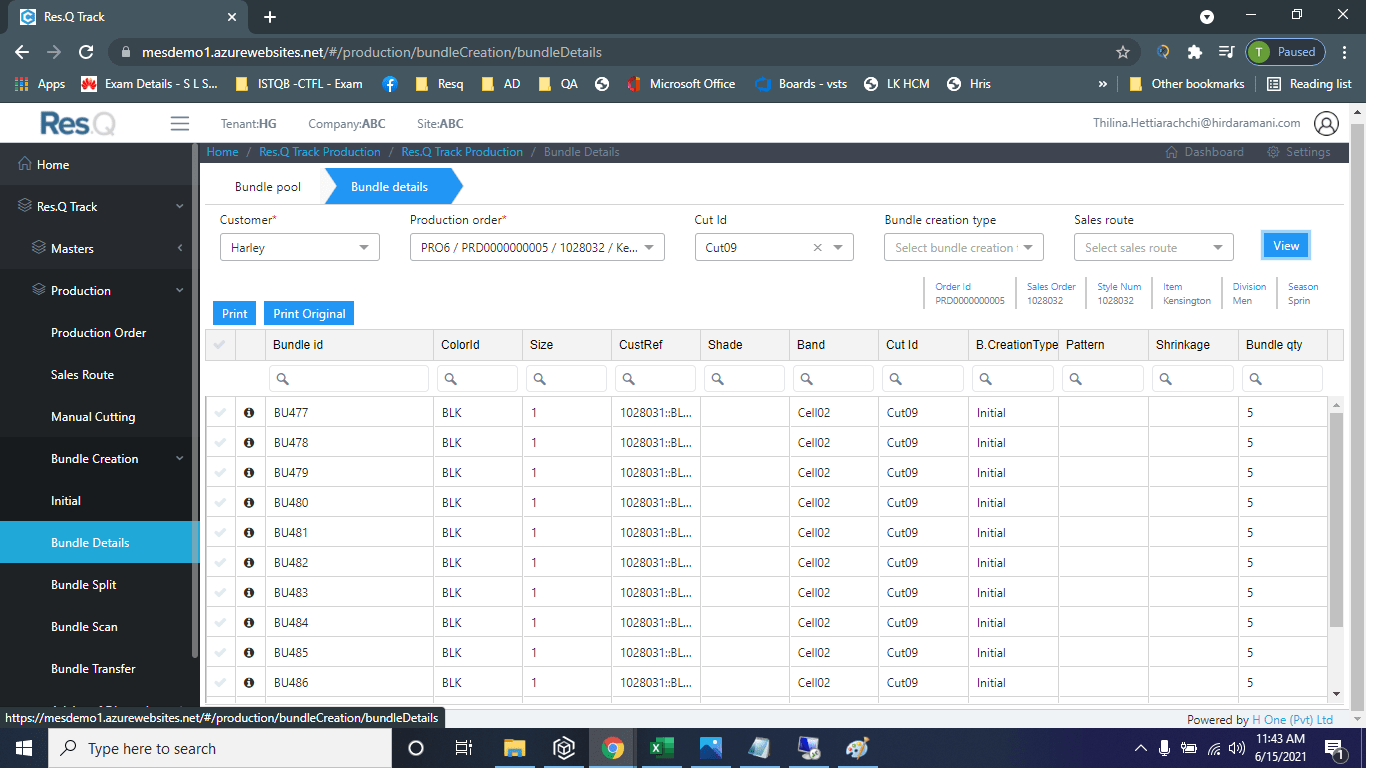Screen dimensions: 1384x784
Task: Expand the Sales route dropdown
Action: coord(1153,246)
